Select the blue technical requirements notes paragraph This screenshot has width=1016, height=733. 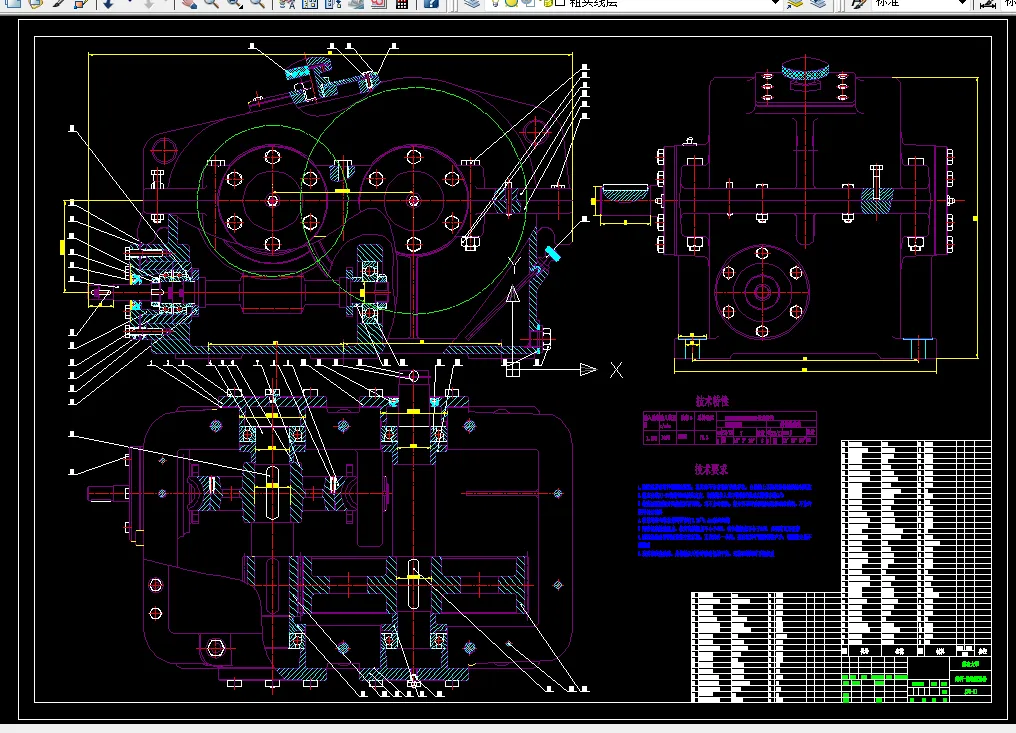coord(724,520)
